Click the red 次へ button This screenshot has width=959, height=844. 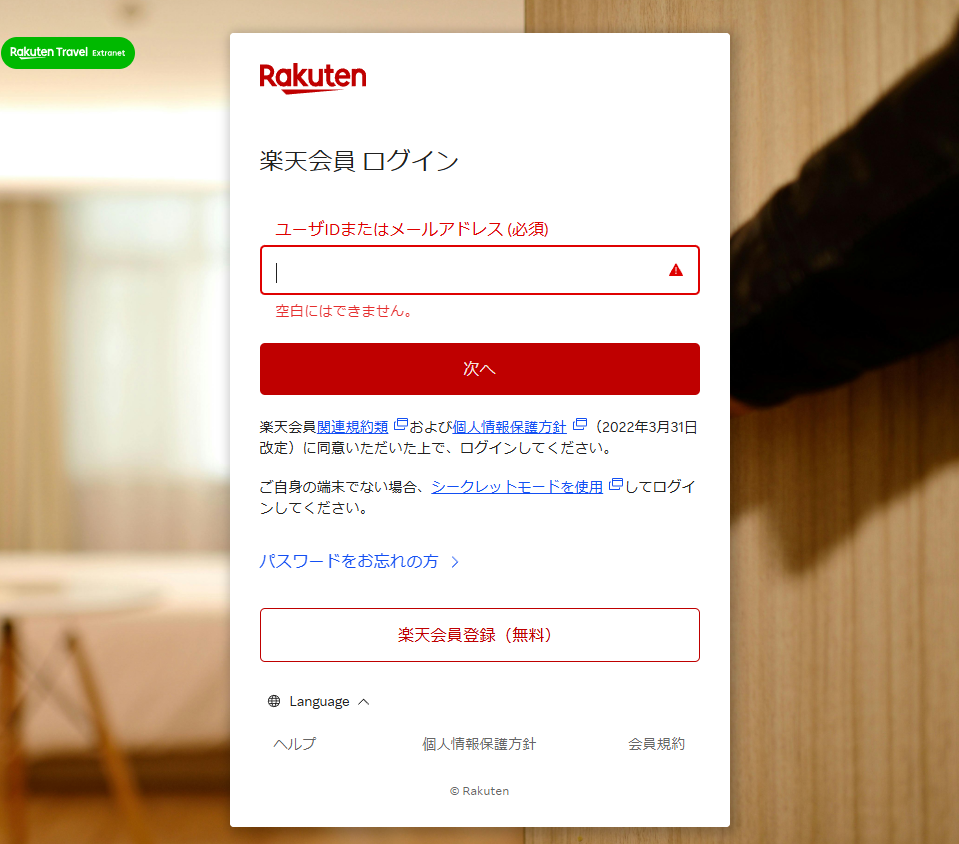[x=480, y=369]
